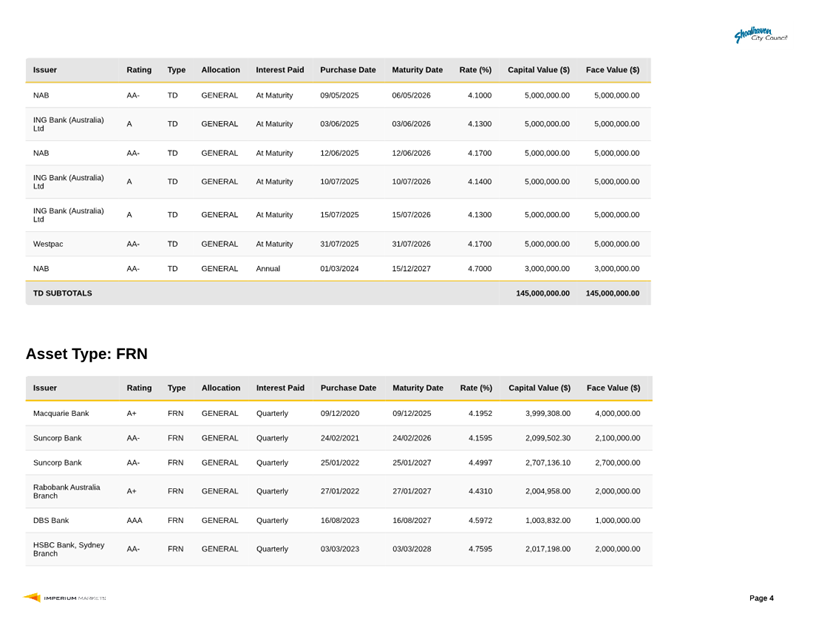Click the 24/02/2021 purchase date
The width and height of the screenshot is (813, 628).
pos(340,438)
